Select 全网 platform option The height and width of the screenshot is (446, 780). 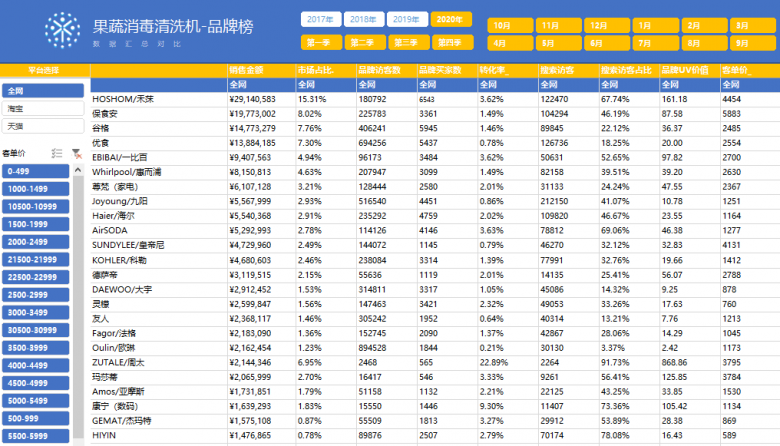click(x=42, y=90)
